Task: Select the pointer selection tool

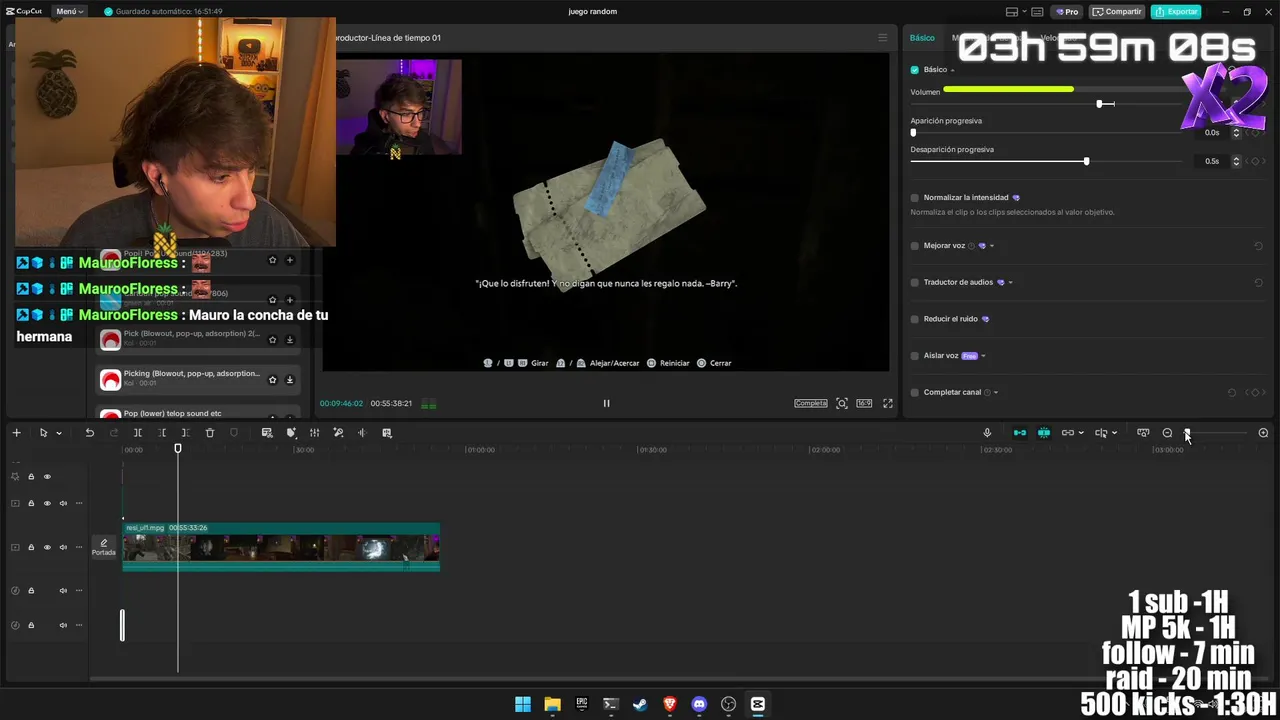Action: 43,433
